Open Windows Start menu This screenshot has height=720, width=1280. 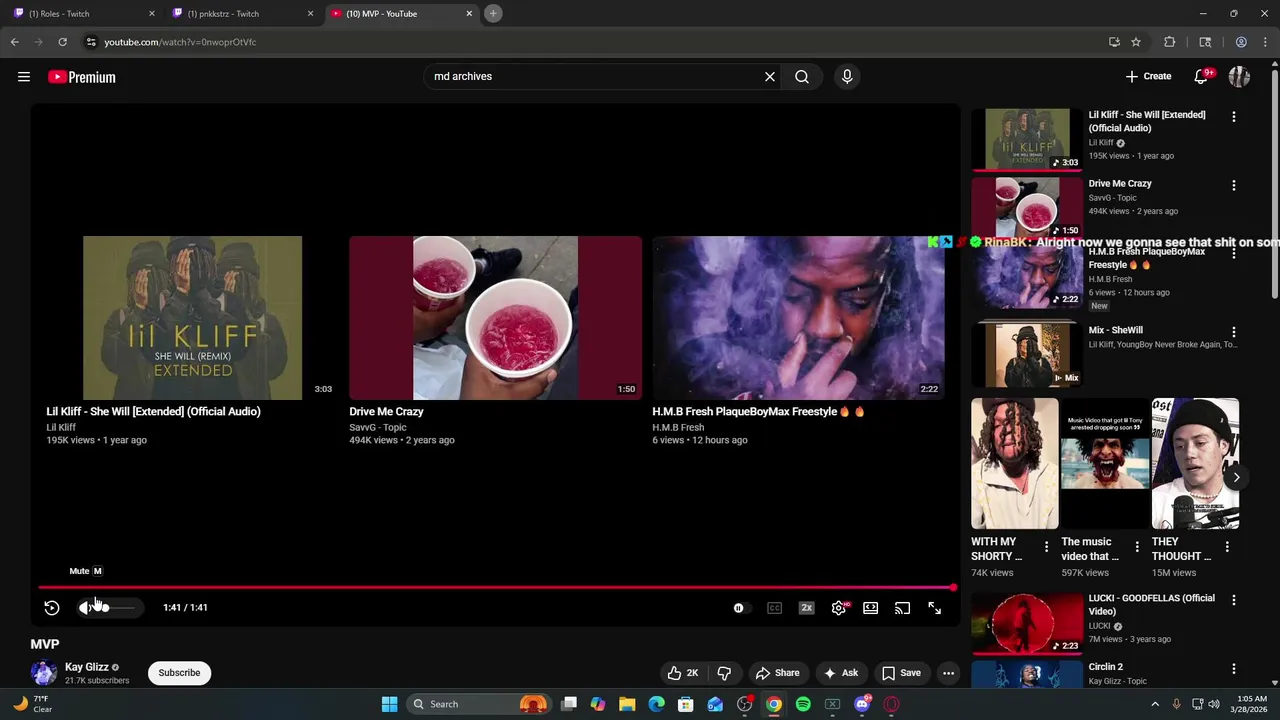point(390,704)
